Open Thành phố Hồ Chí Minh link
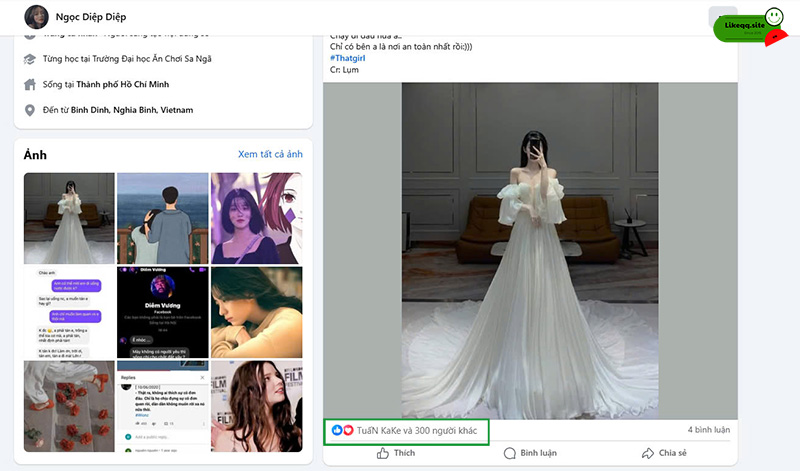Image resolution: width=800 pixels, height=471 pixels. pos(122,84)
